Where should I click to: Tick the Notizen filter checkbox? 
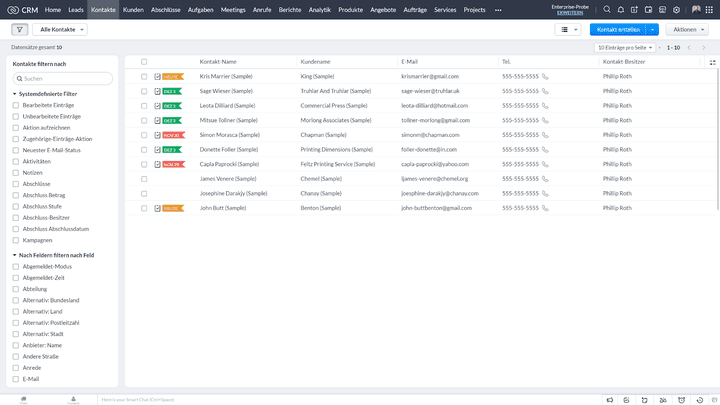(16, 172)
